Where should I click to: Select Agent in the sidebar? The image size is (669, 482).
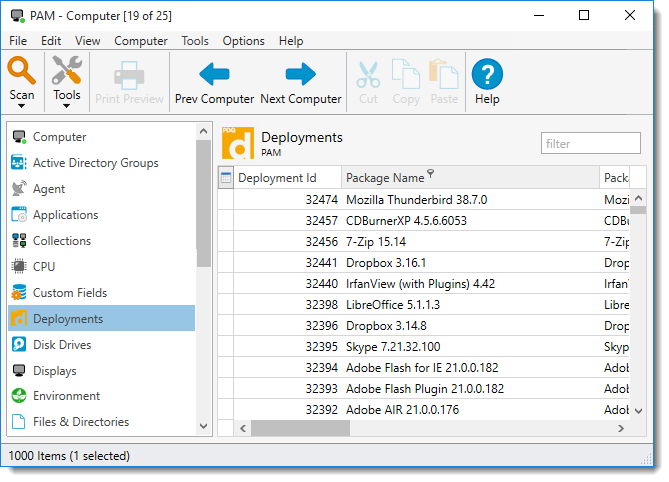coord(102,189)
